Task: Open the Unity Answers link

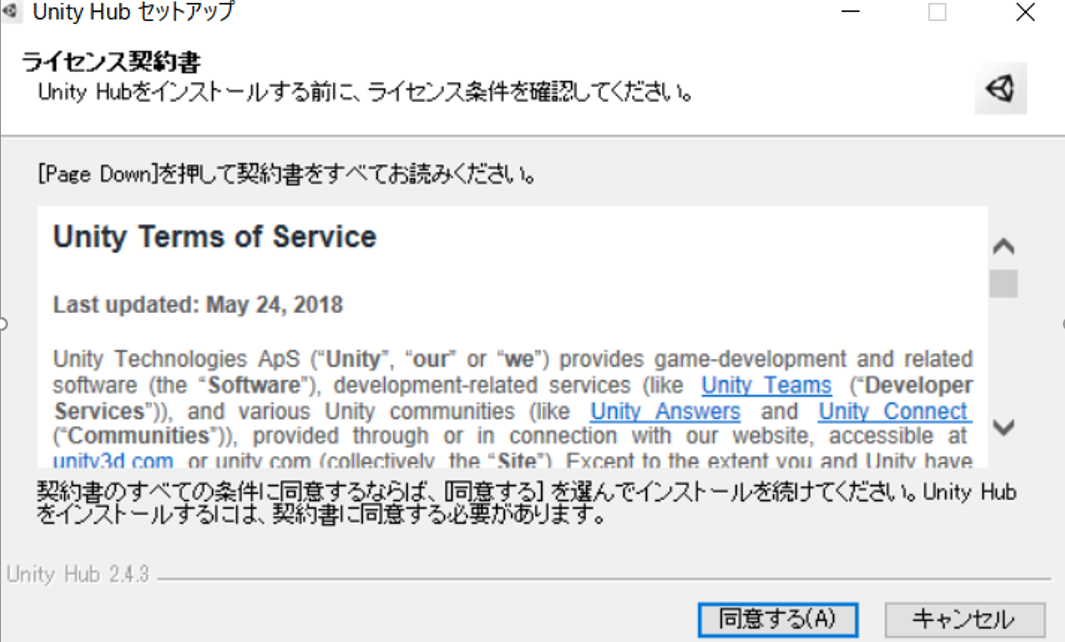Action: pos(665,411)
